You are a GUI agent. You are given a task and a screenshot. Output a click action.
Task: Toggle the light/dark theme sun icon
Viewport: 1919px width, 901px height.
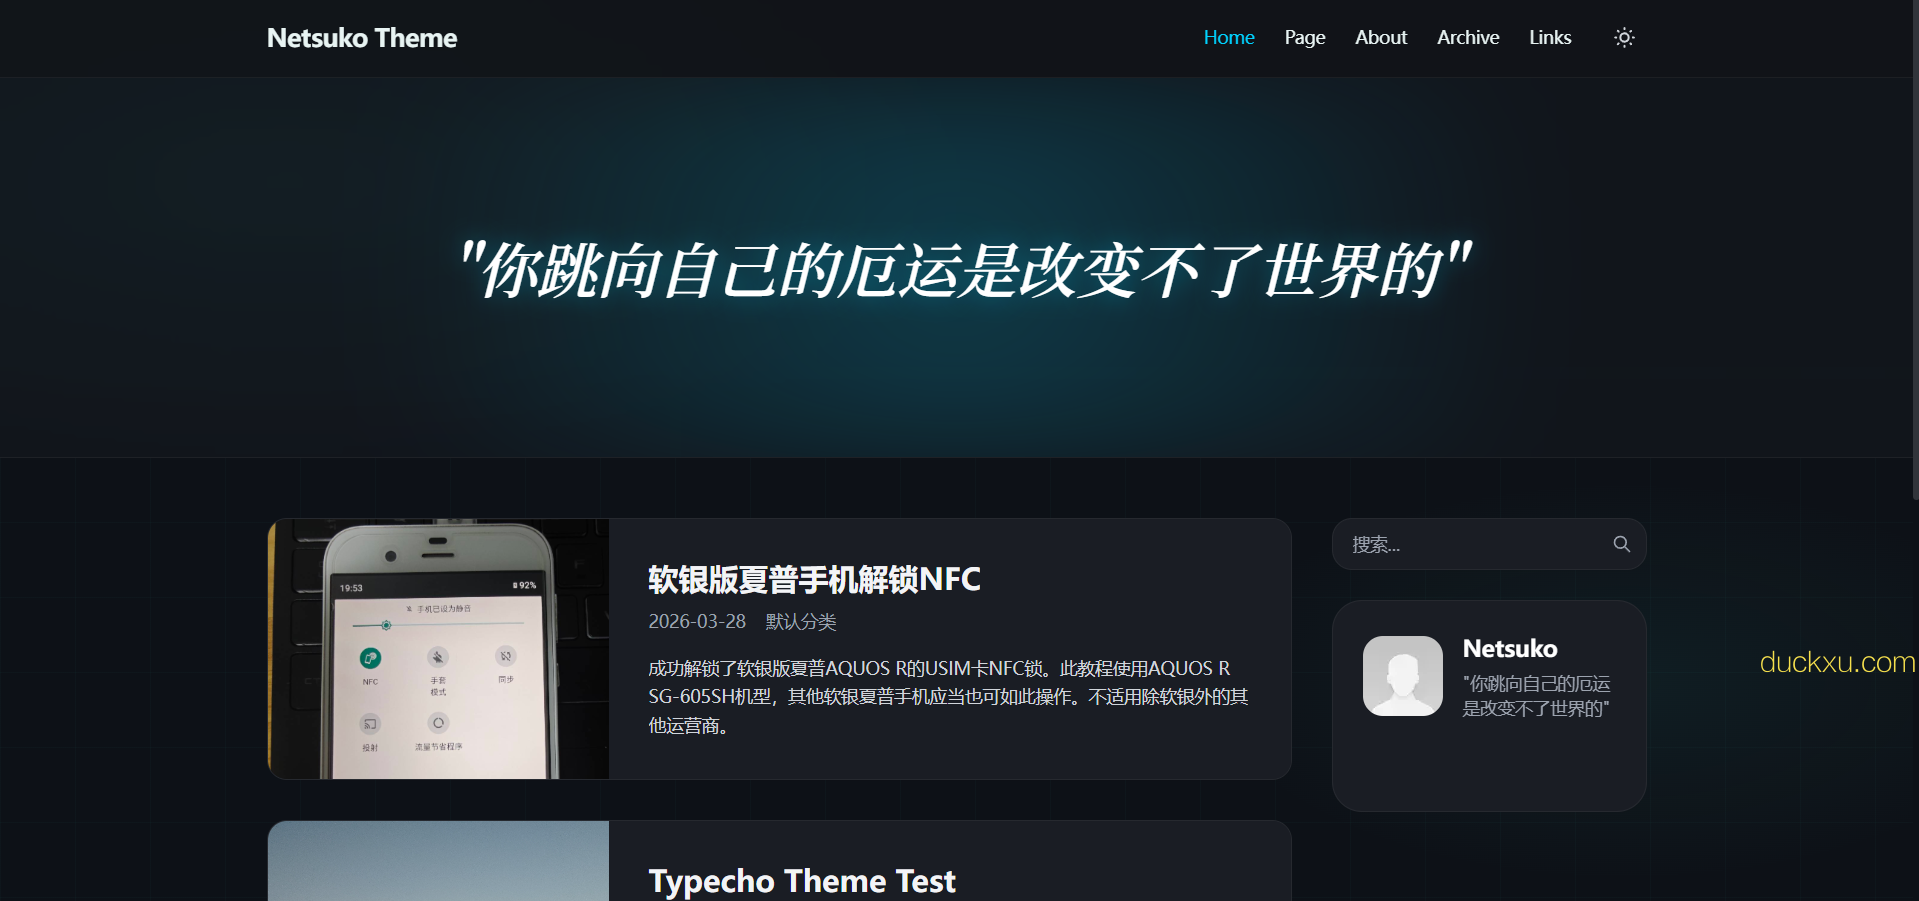tap(1624, 38)
